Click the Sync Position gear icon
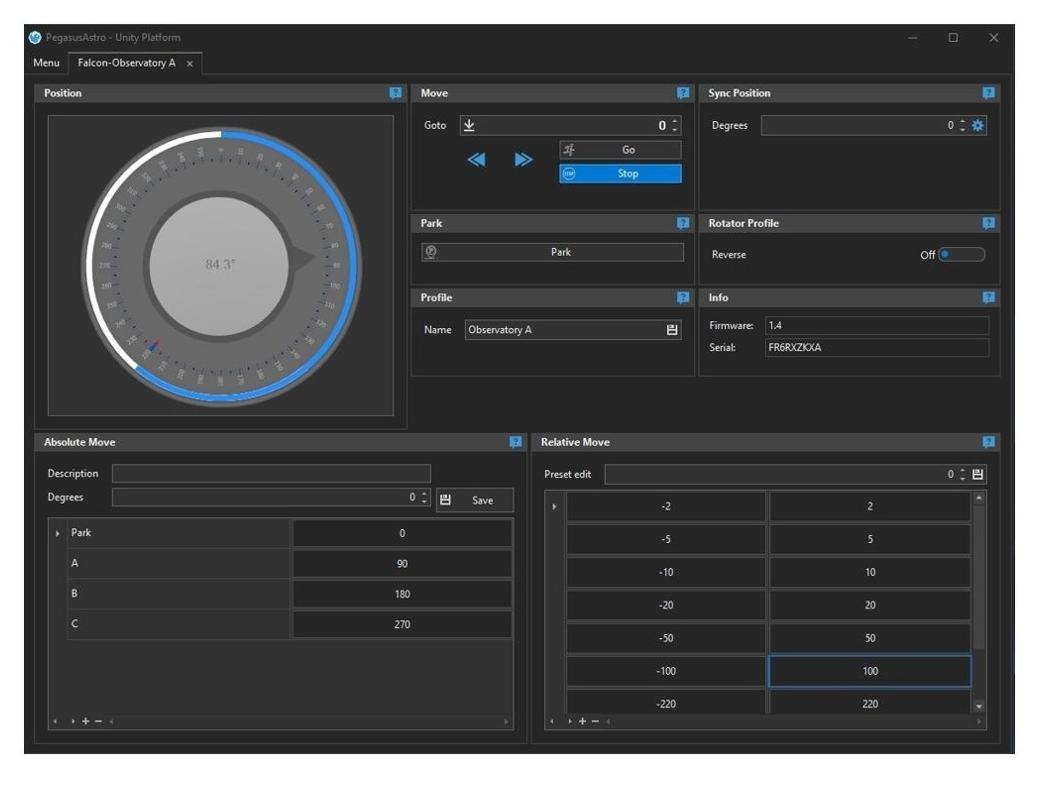This screenshot has width=1040, height=786. tap(978, 126)
